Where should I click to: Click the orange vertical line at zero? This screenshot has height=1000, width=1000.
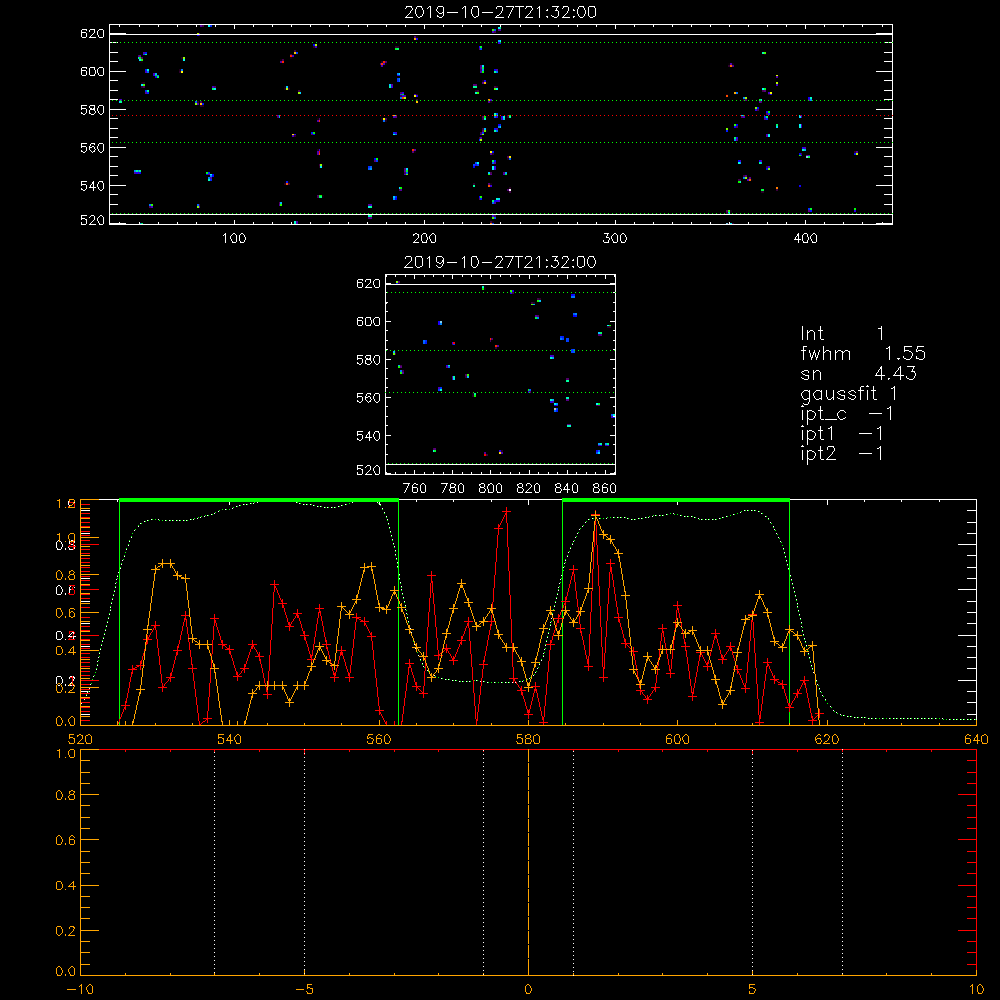[528, 862]
